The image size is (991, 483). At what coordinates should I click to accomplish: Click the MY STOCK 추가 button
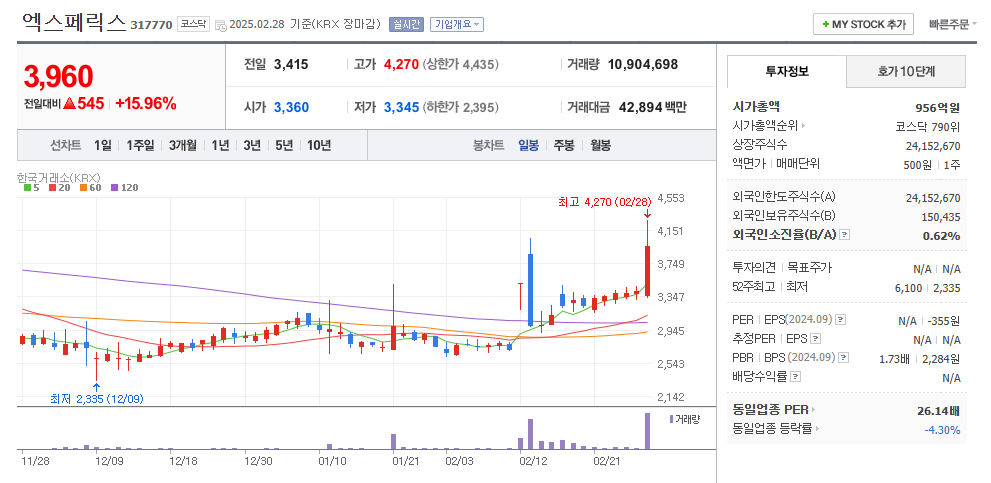point(863,25)
